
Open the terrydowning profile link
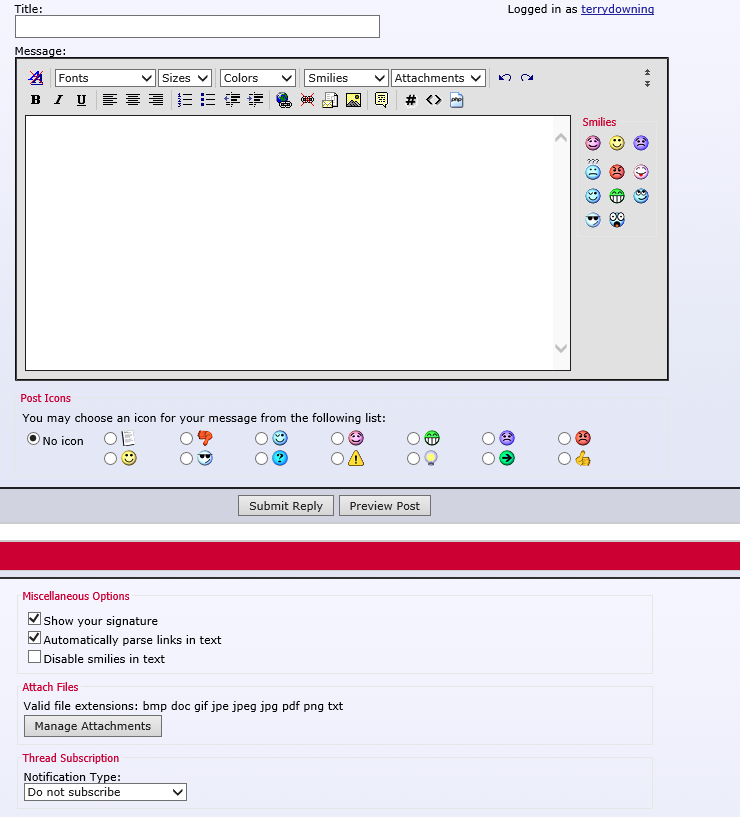tap(618, 9)
